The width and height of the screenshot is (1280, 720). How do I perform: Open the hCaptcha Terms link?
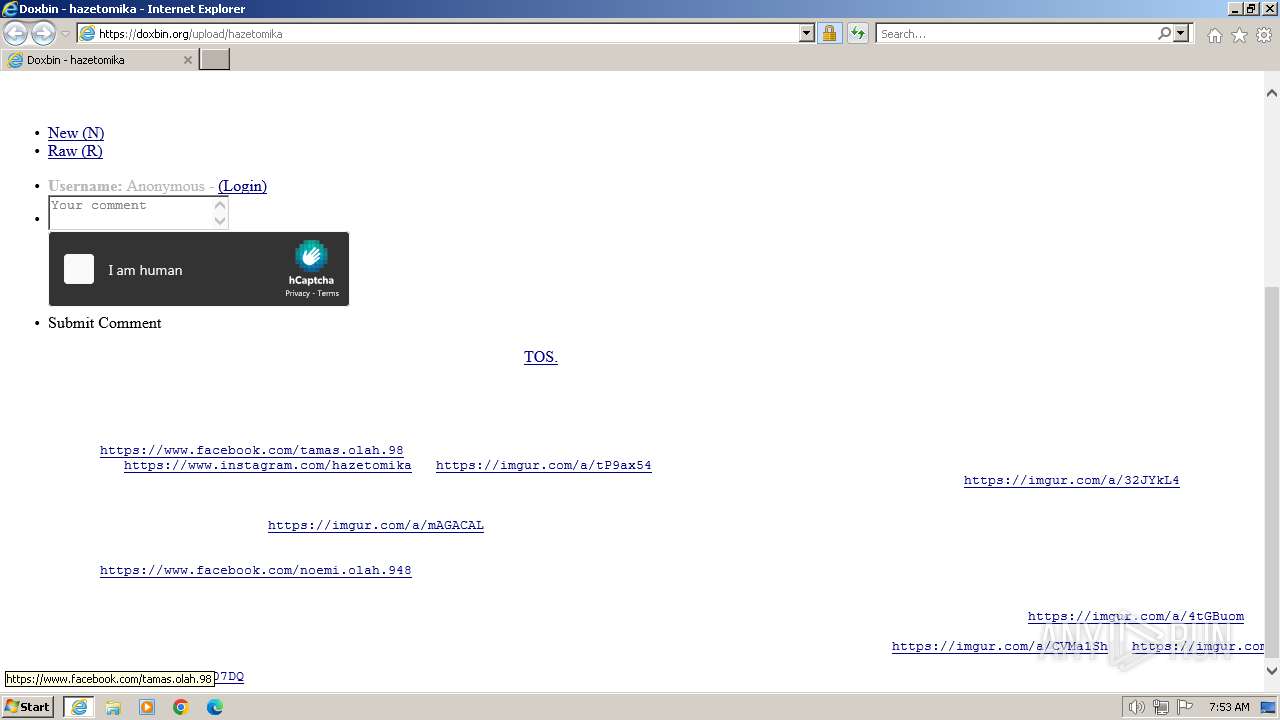328,294
